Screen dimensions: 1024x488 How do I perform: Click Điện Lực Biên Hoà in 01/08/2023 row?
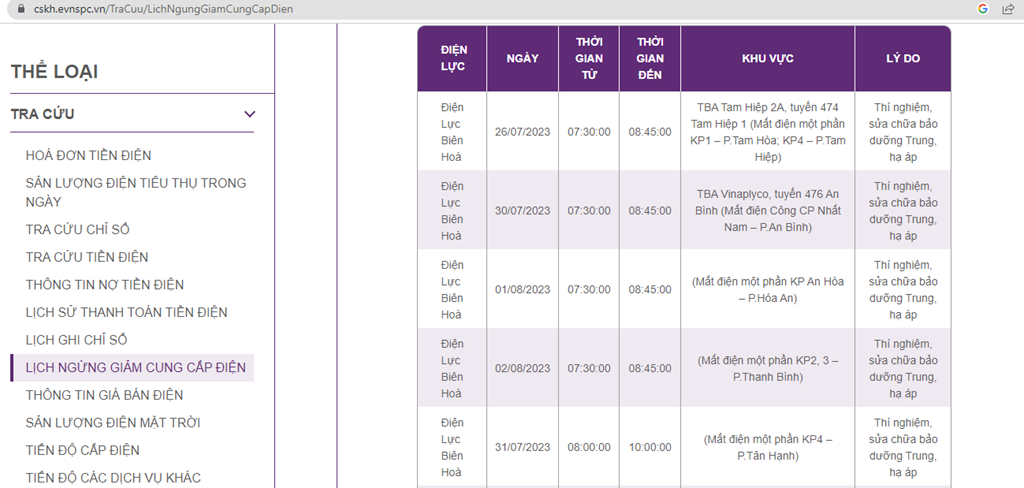(452, 289)
